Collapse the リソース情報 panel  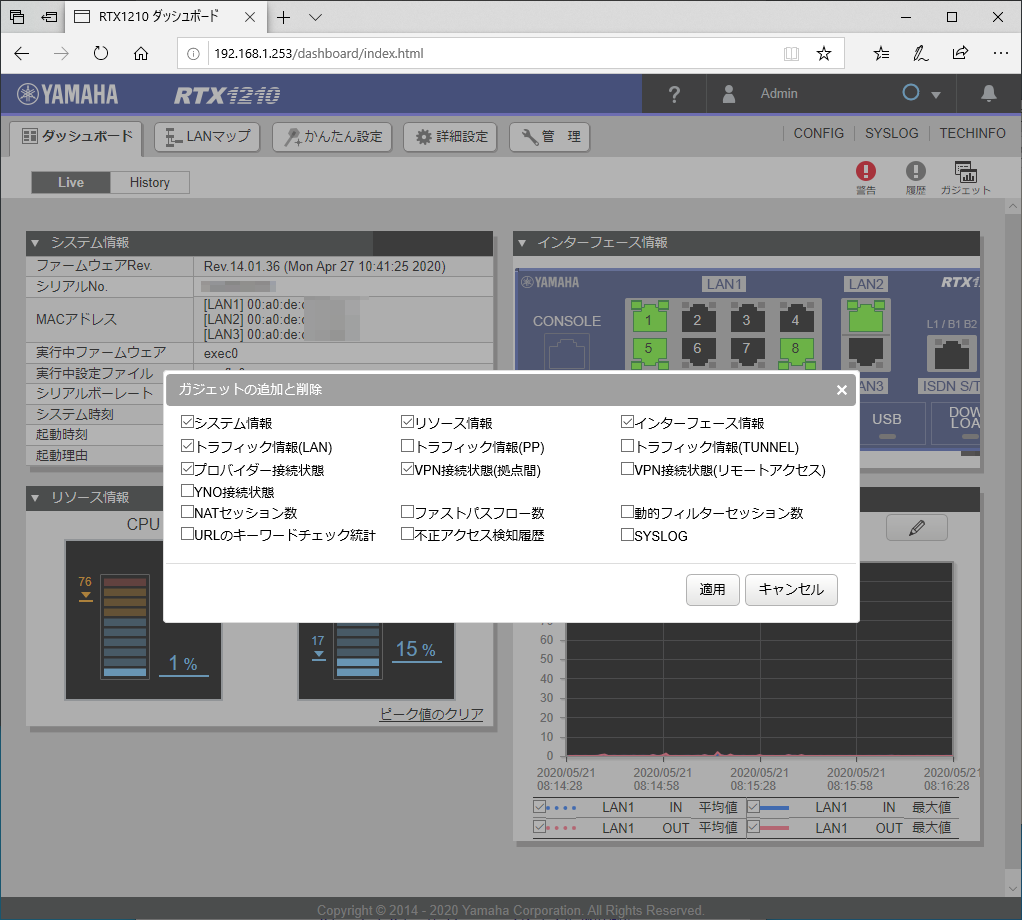[35, 498]
